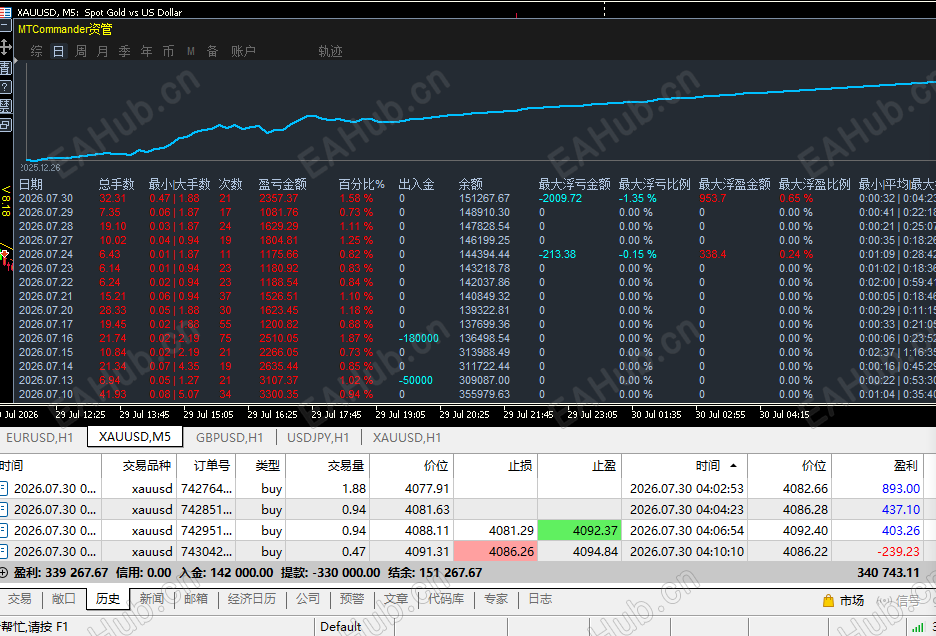
Task: Click document icon of order 742764 row
Action: [4, 488]
